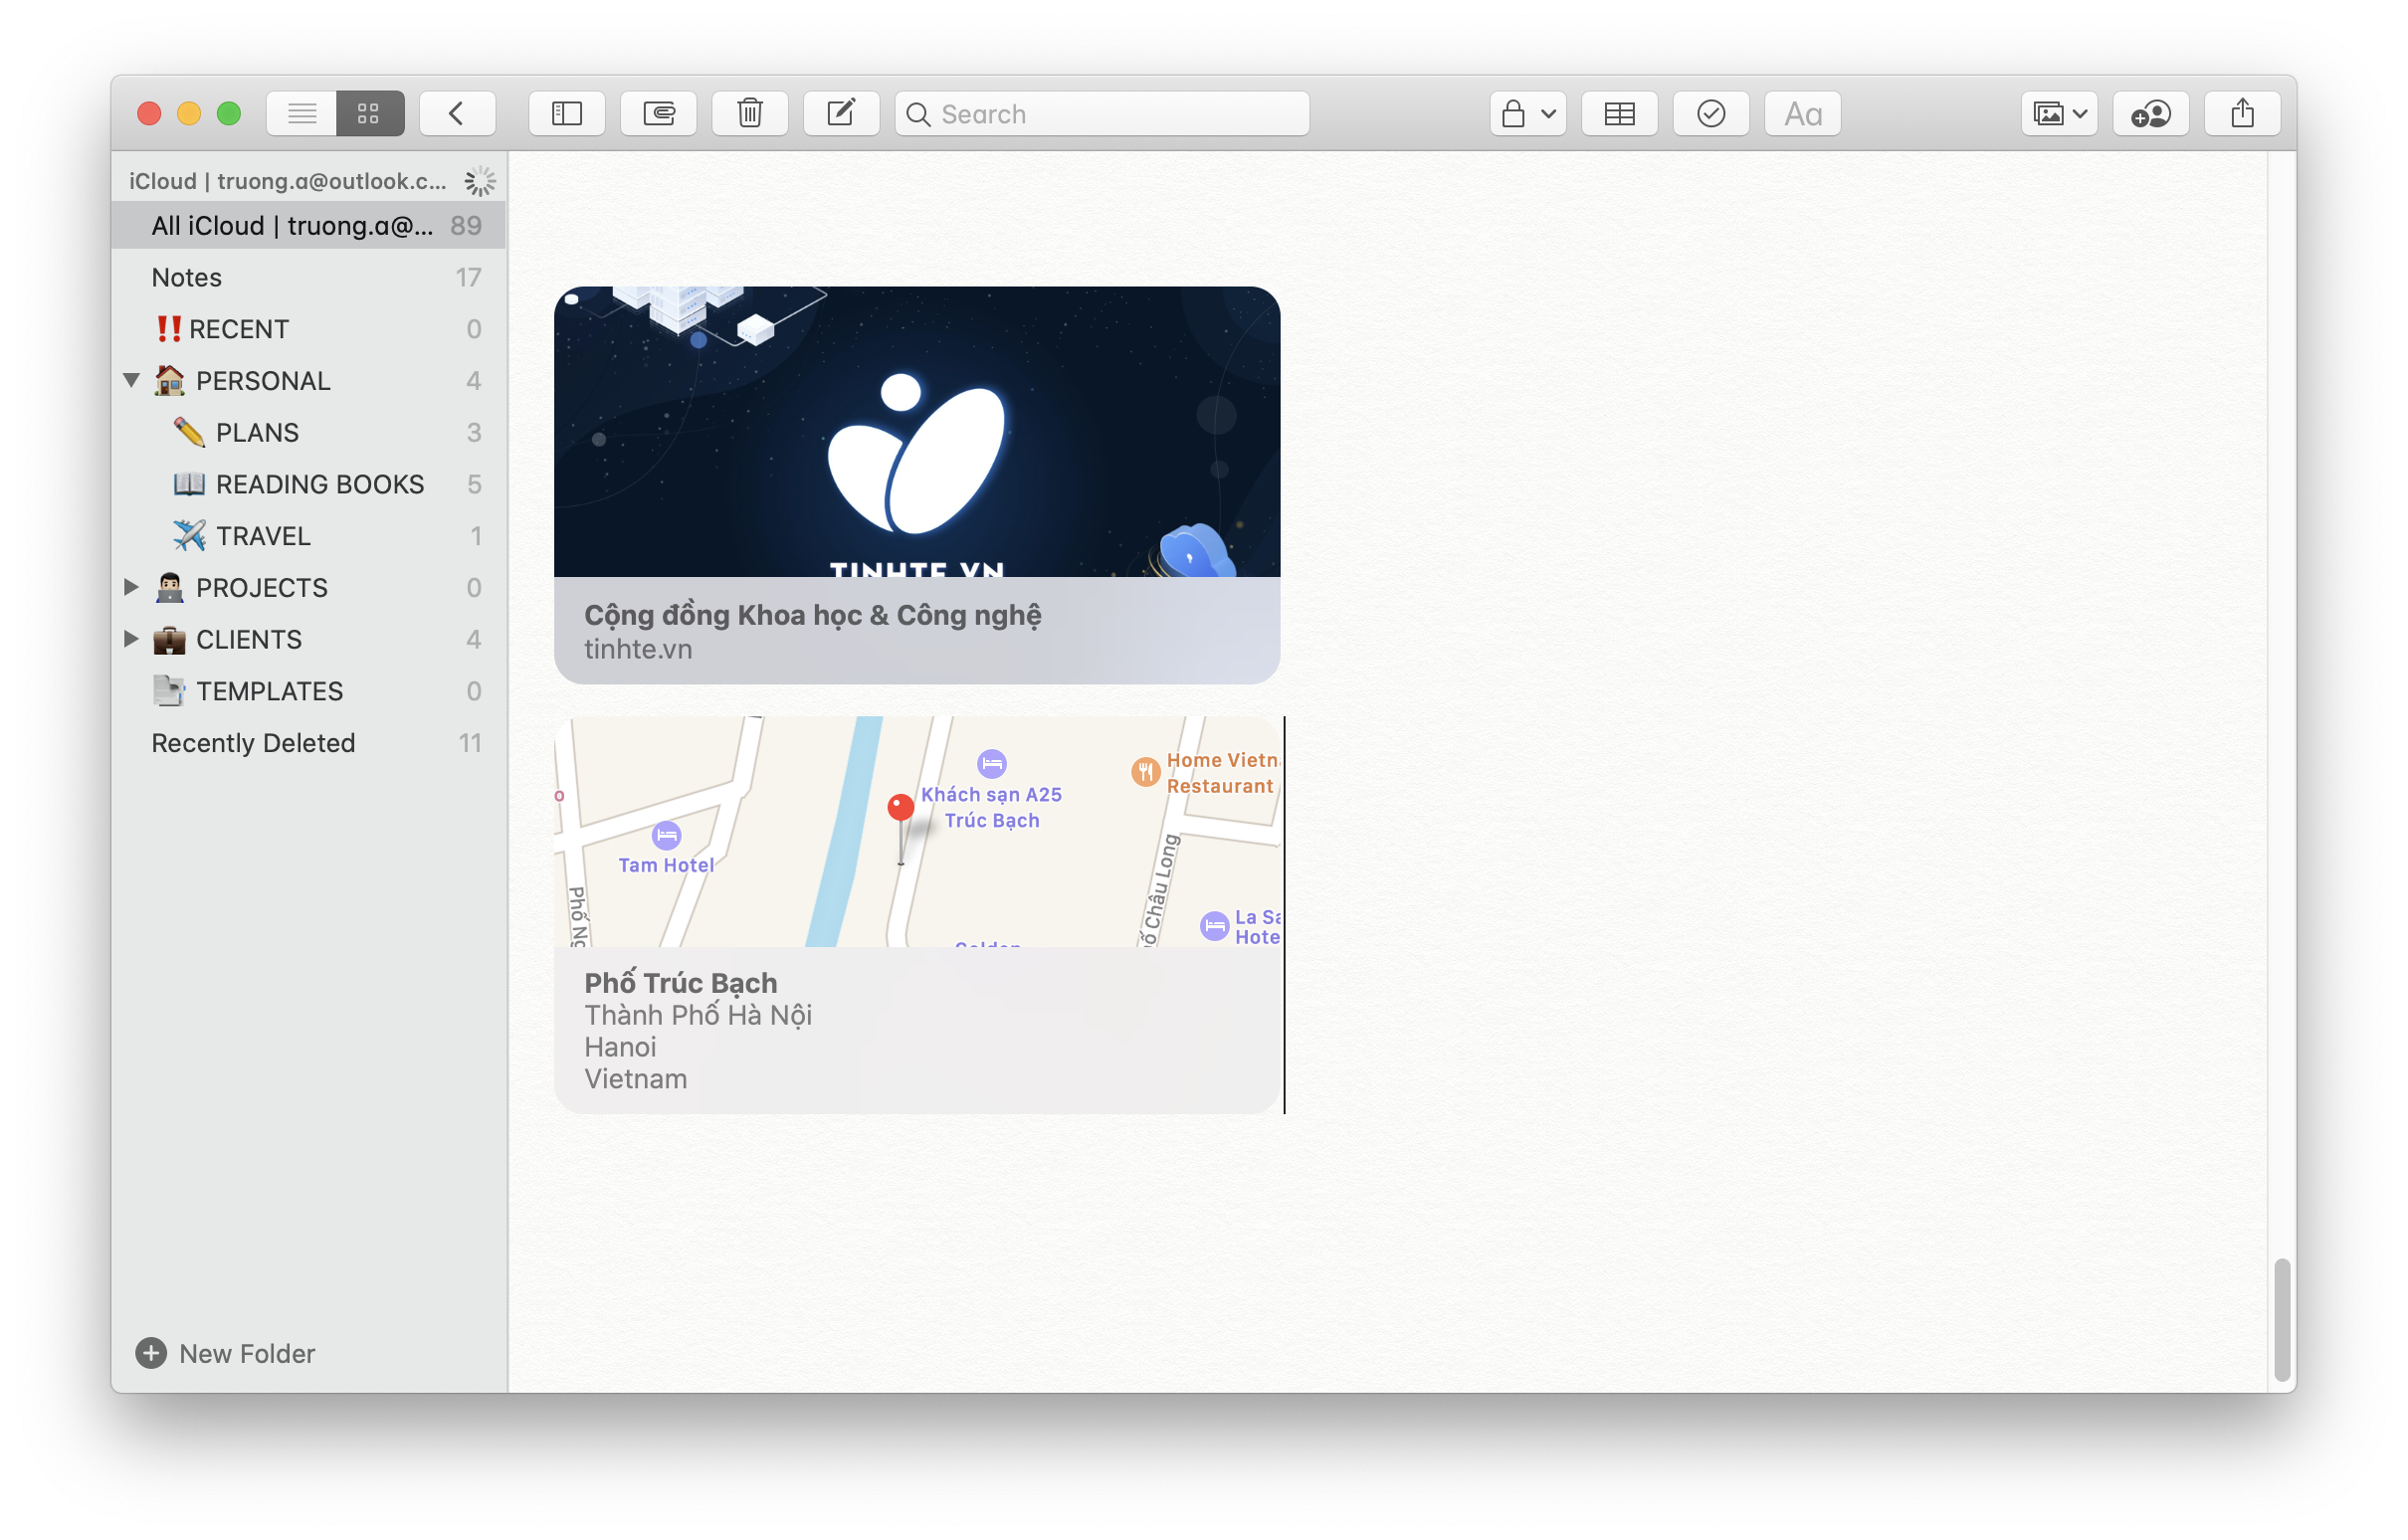Select All iCloud folder
2408x1540 pixels.
pos(308,225)
